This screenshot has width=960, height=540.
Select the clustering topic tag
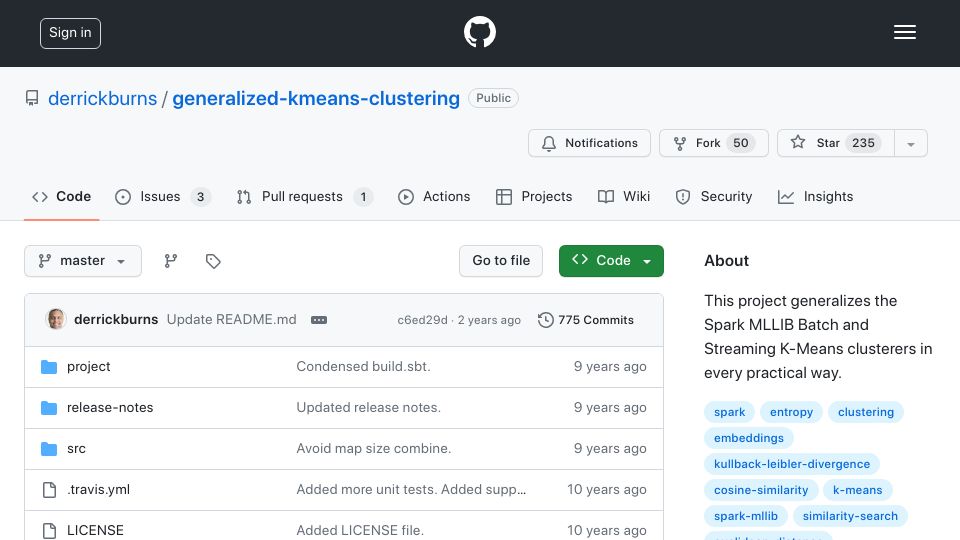pyautogui.click(x=866, y=412)
